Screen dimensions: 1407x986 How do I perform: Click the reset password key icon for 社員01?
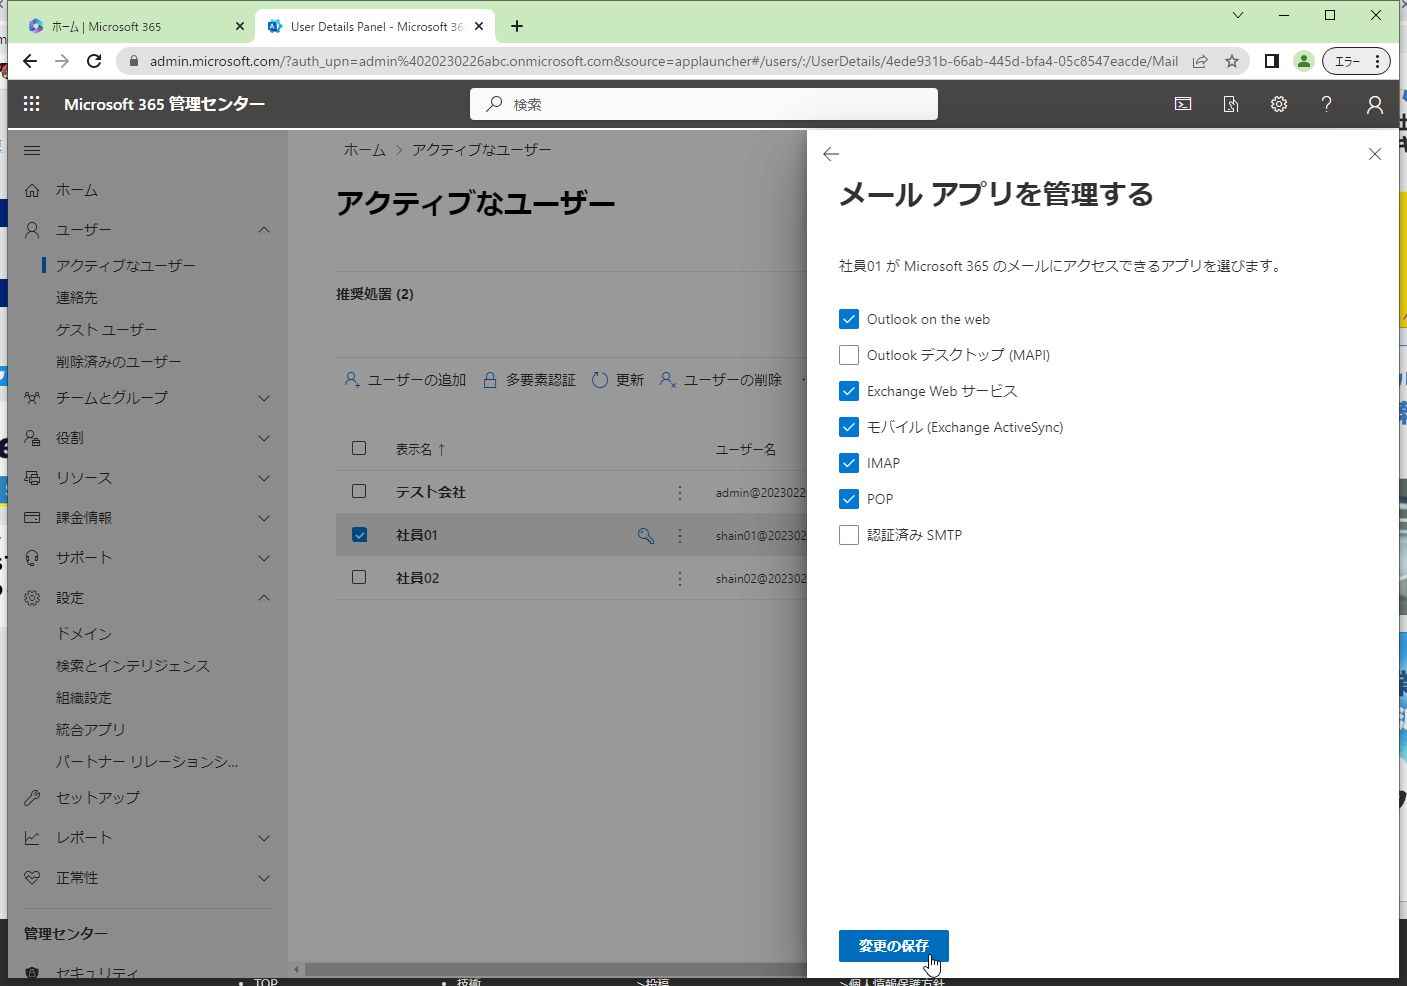pos(646,536)
